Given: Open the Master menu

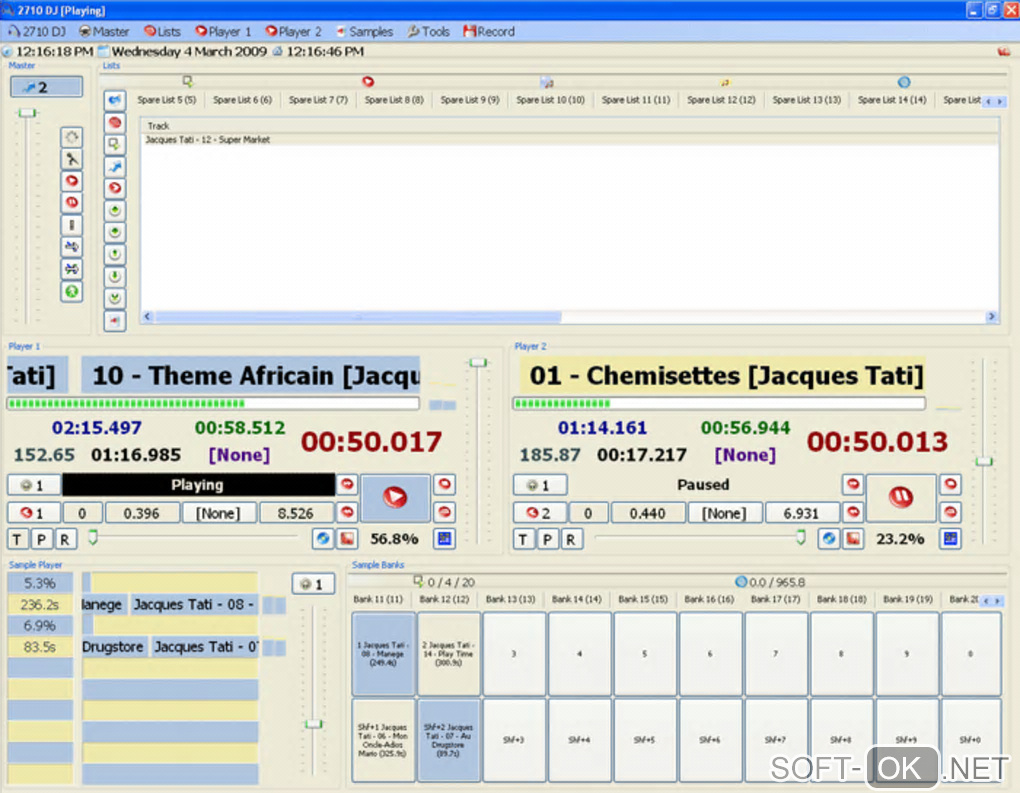Looking at the screenshot, I should pyautogui.click(x=104, y=31).
